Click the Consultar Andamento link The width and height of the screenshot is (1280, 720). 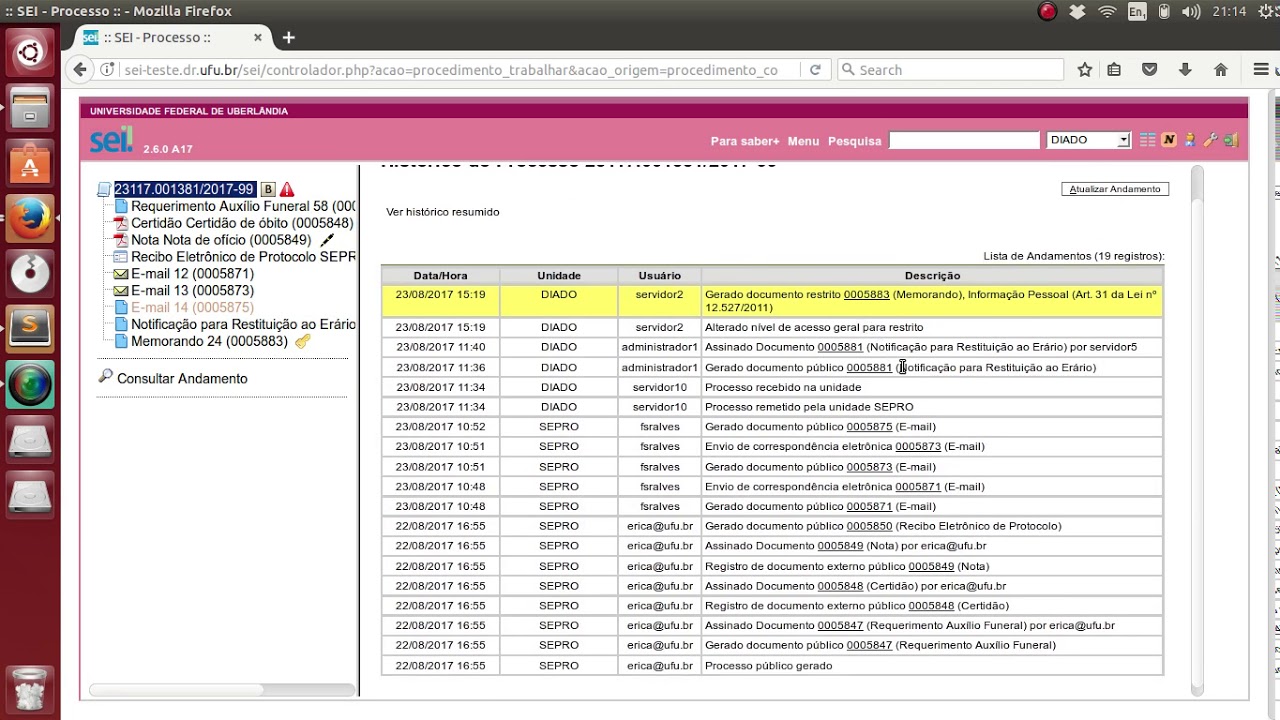pyautogui.click(x=182, y=378)
